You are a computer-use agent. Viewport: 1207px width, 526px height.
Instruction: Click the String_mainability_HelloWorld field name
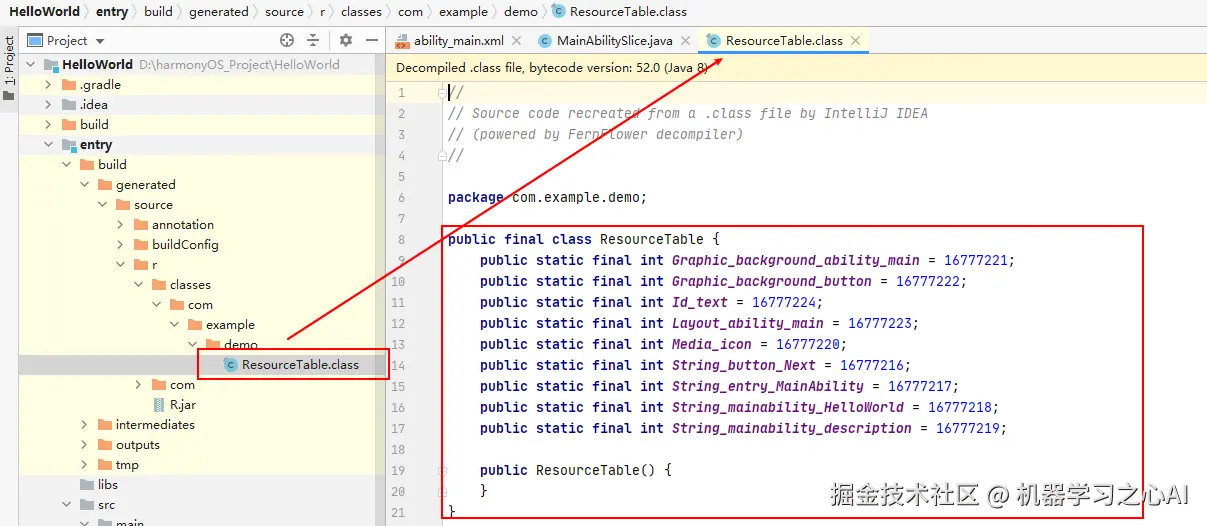point(788,407)
